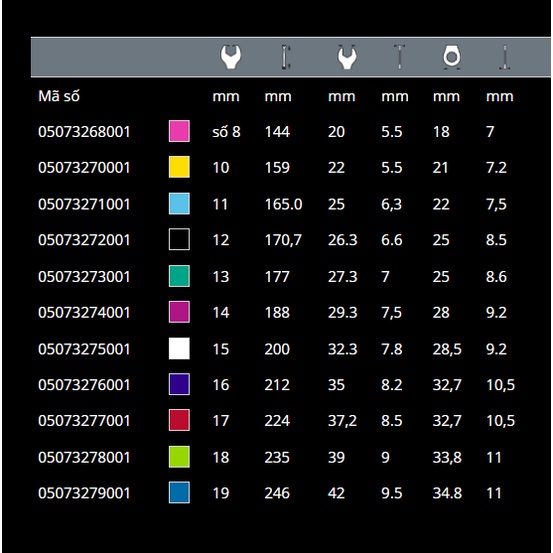This screenshot has height=553, width=553.
Task: Click the length value 188
Action: point(277,312)
